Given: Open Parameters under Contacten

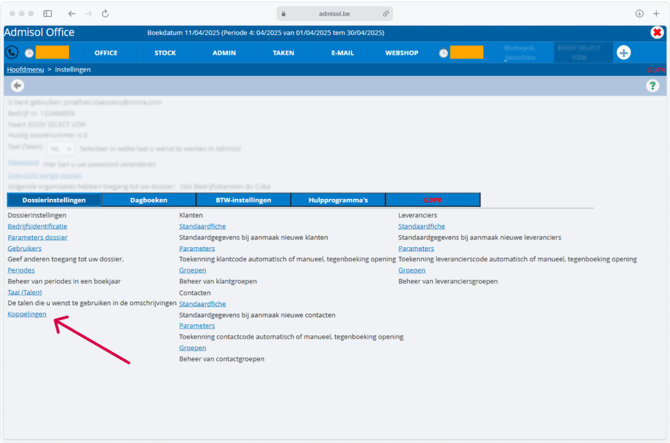Looking at the screenshot, I should (197, 326).
